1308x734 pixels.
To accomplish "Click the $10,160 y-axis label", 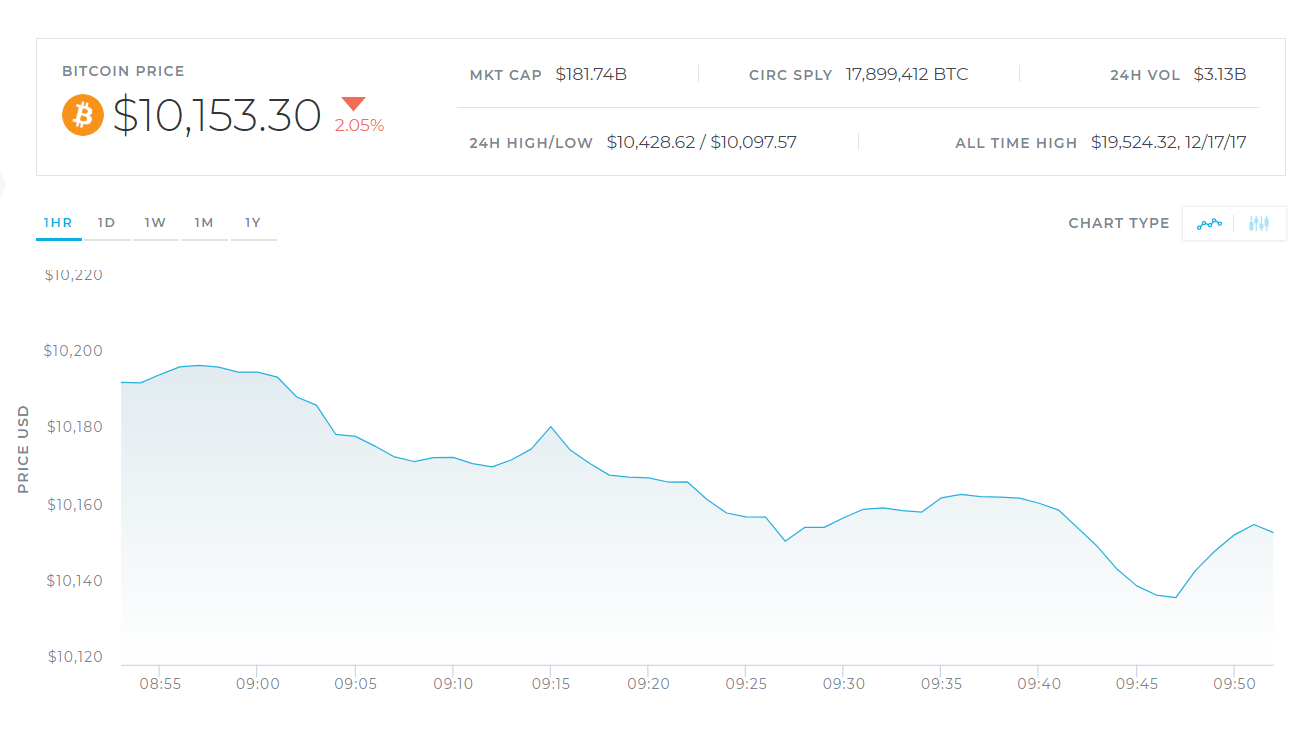I will (75, 504).
